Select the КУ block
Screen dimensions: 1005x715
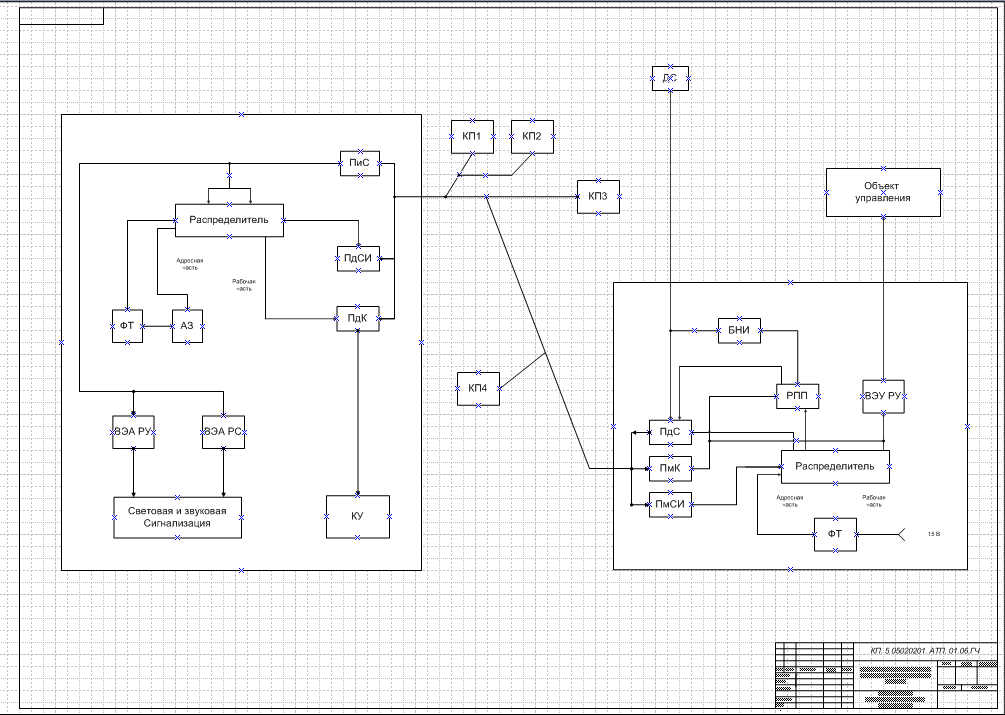[358, 516]
